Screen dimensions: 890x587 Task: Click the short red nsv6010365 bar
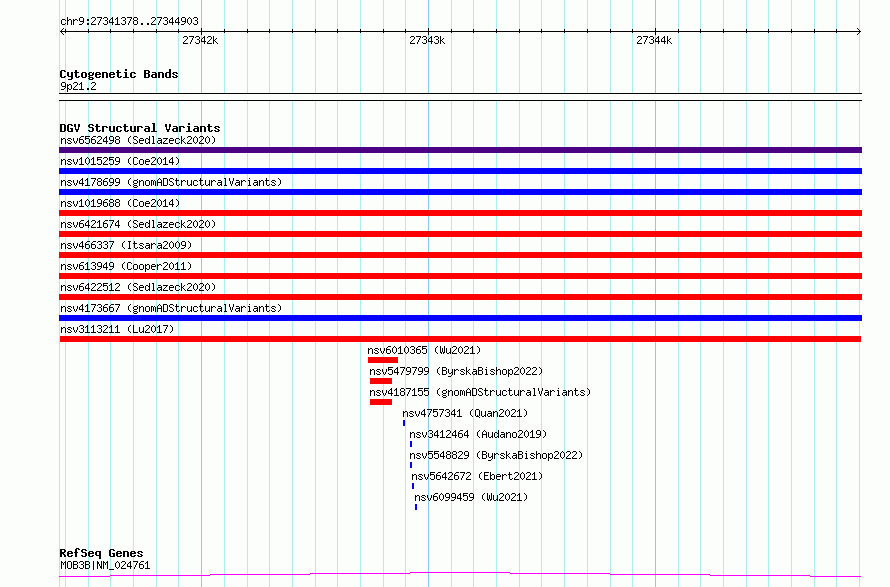point(383,360)
